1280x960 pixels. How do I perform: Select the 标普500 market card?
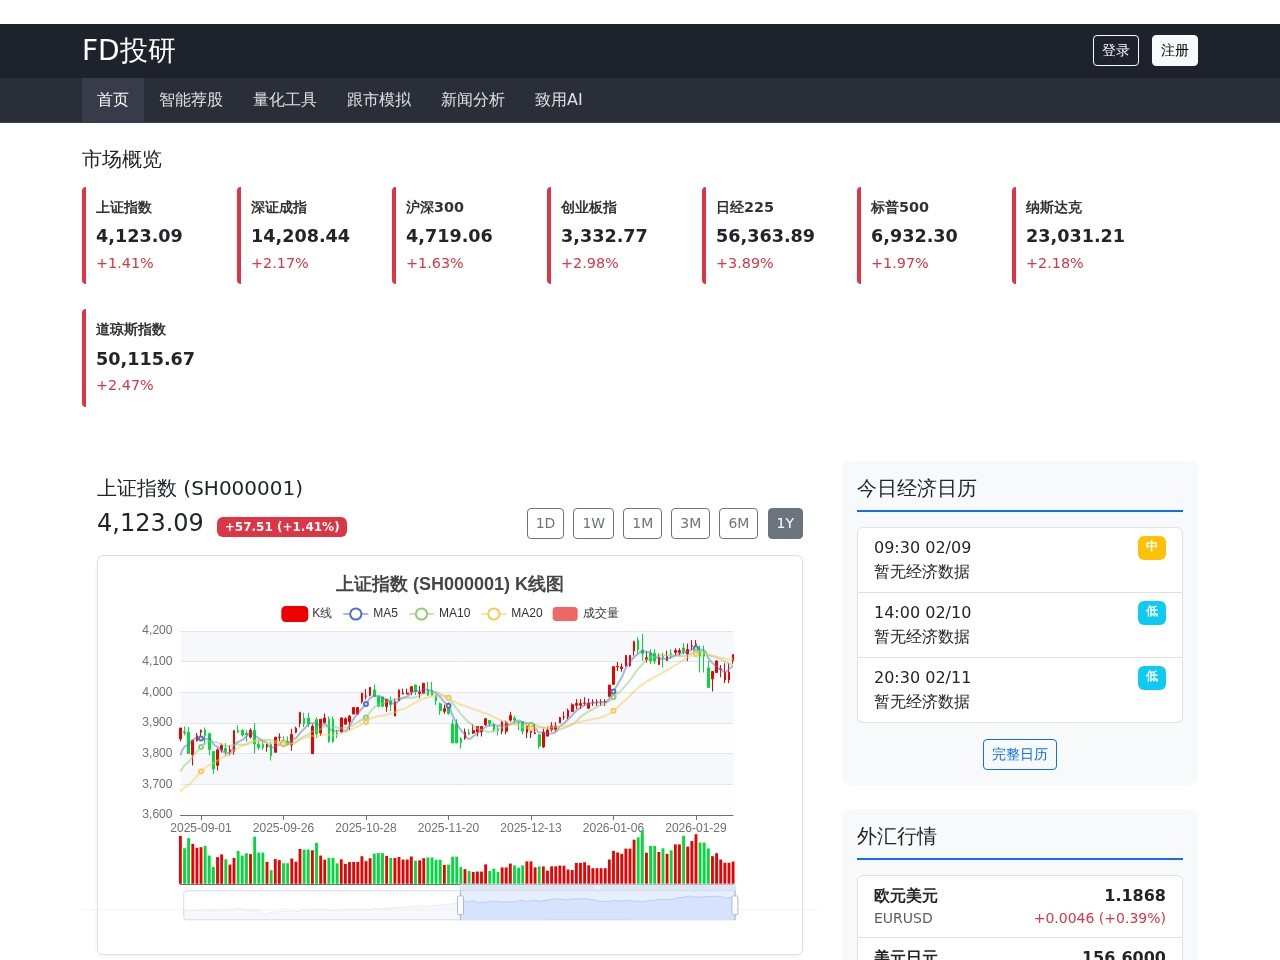click(922, 235)
